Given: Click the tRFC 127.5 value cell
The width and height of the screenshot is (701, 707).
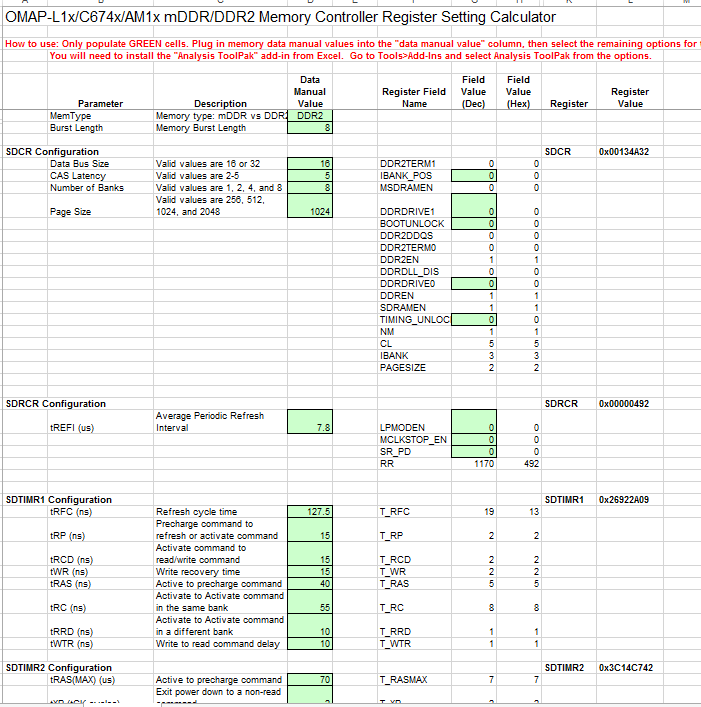Looking at the screenshot, I should (x=310, y=512).
